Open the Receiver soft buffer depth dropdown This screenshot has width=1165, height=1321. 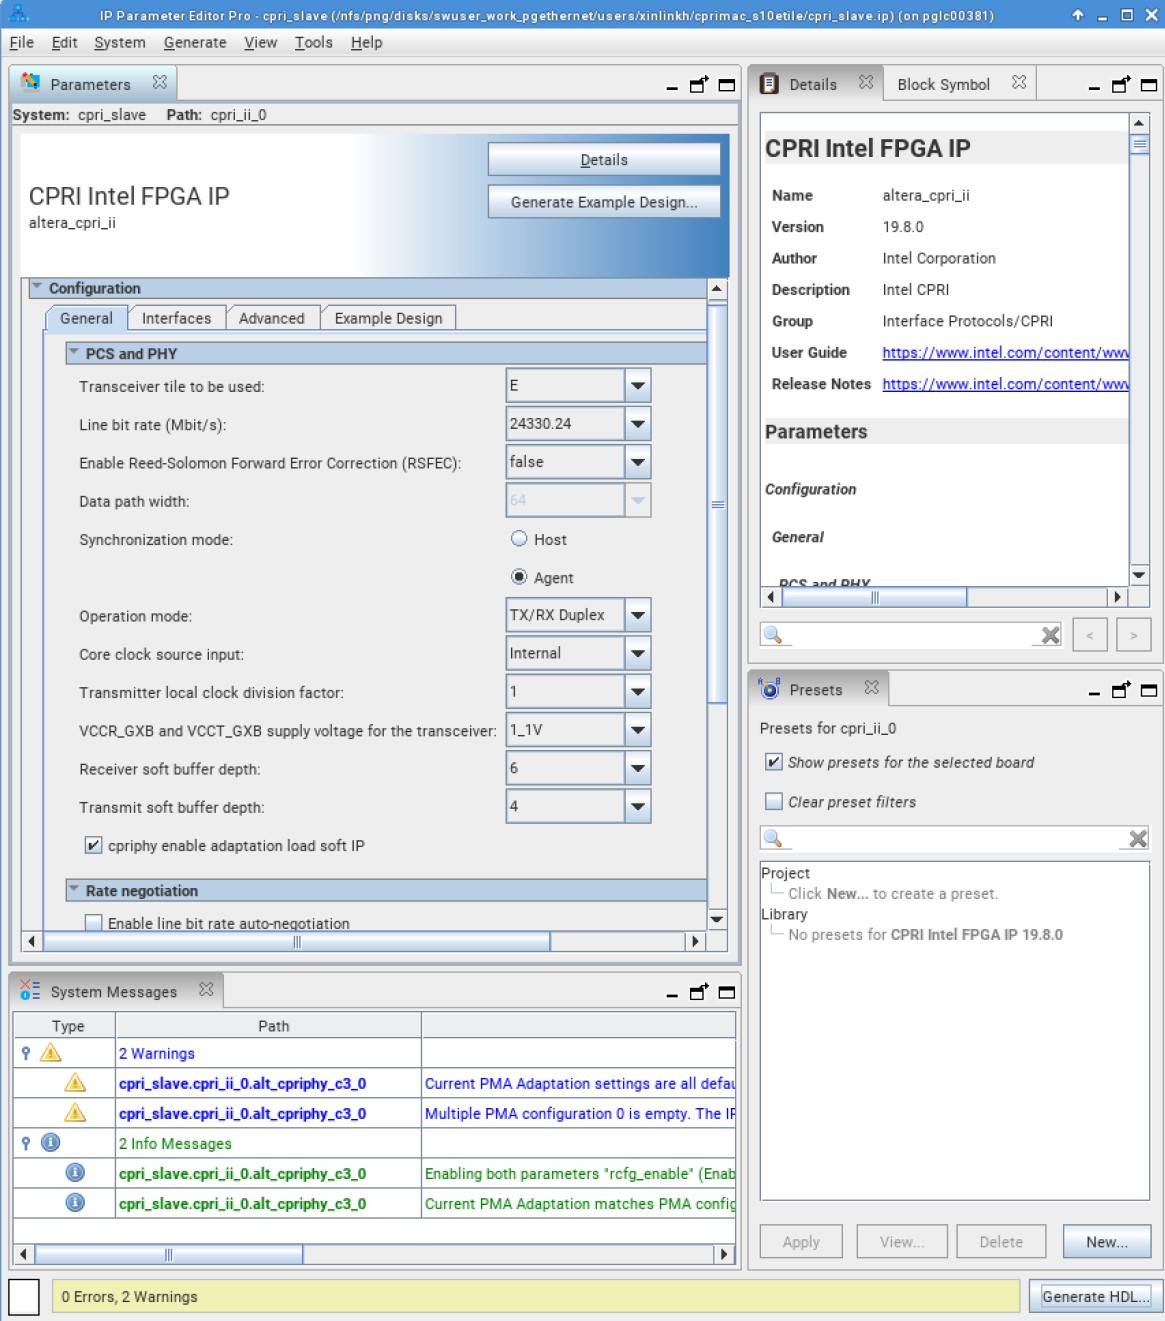pos(638,768)
